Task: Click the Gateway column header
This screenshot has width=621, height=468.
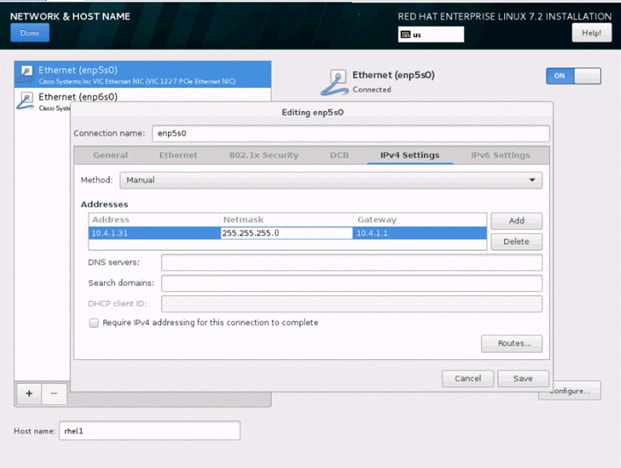Action: coord(420,220)
